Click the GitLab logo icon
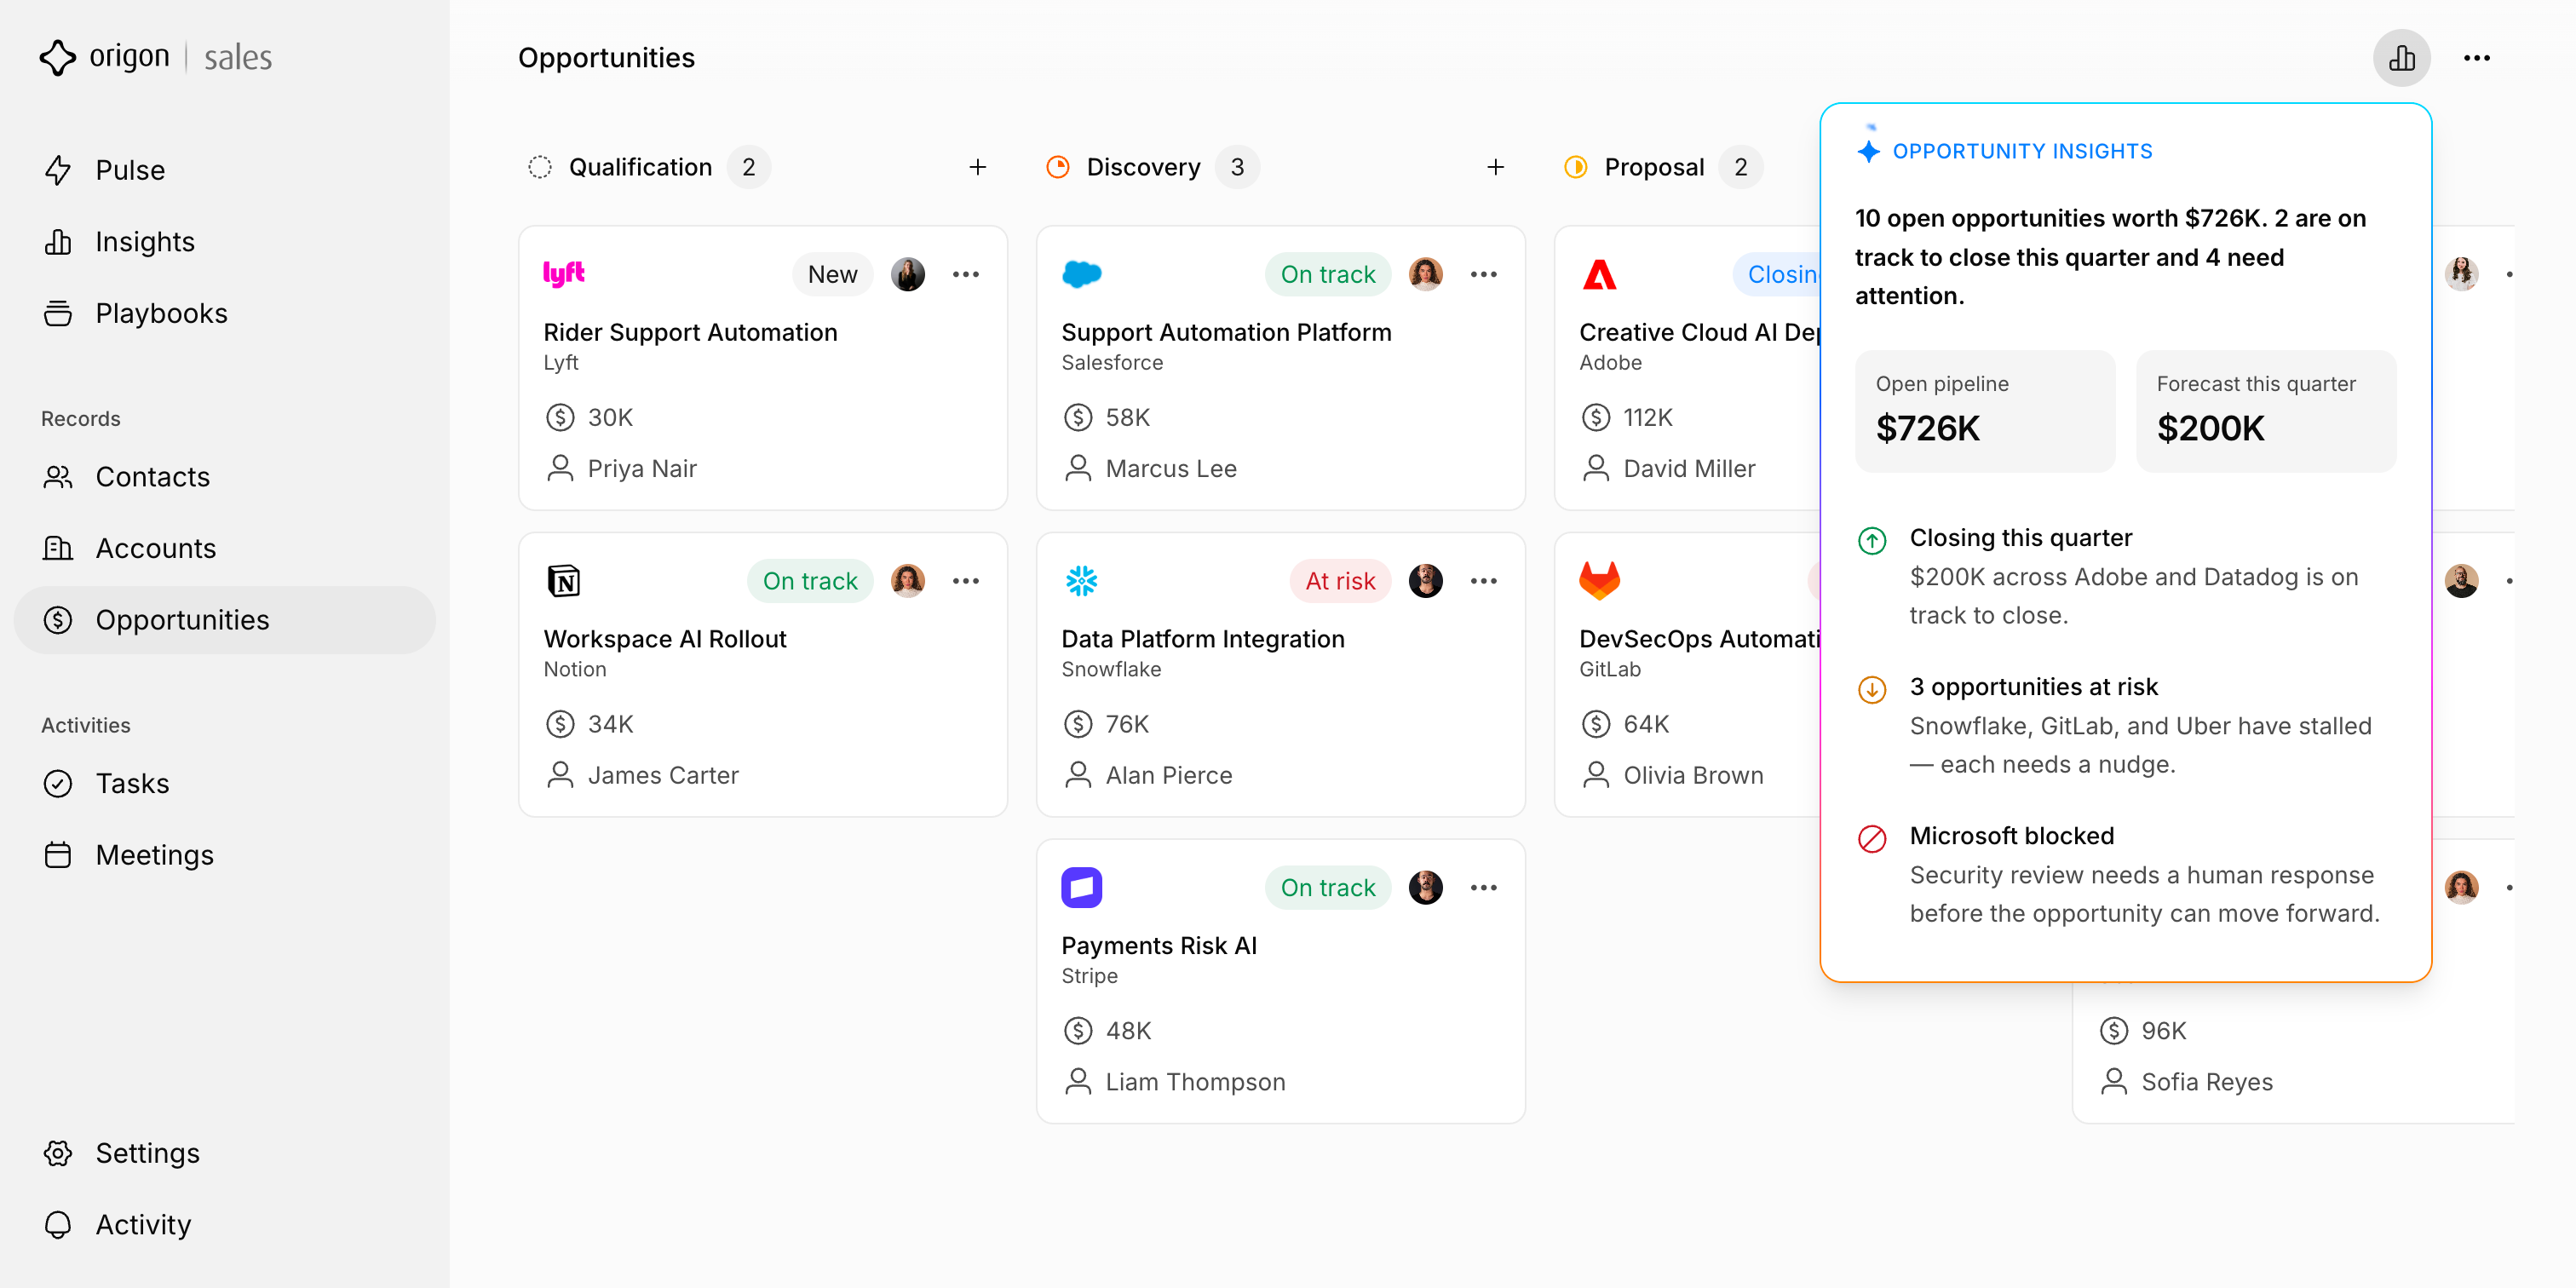Screen dimensions: 2576x1288 coord(1600,581)
